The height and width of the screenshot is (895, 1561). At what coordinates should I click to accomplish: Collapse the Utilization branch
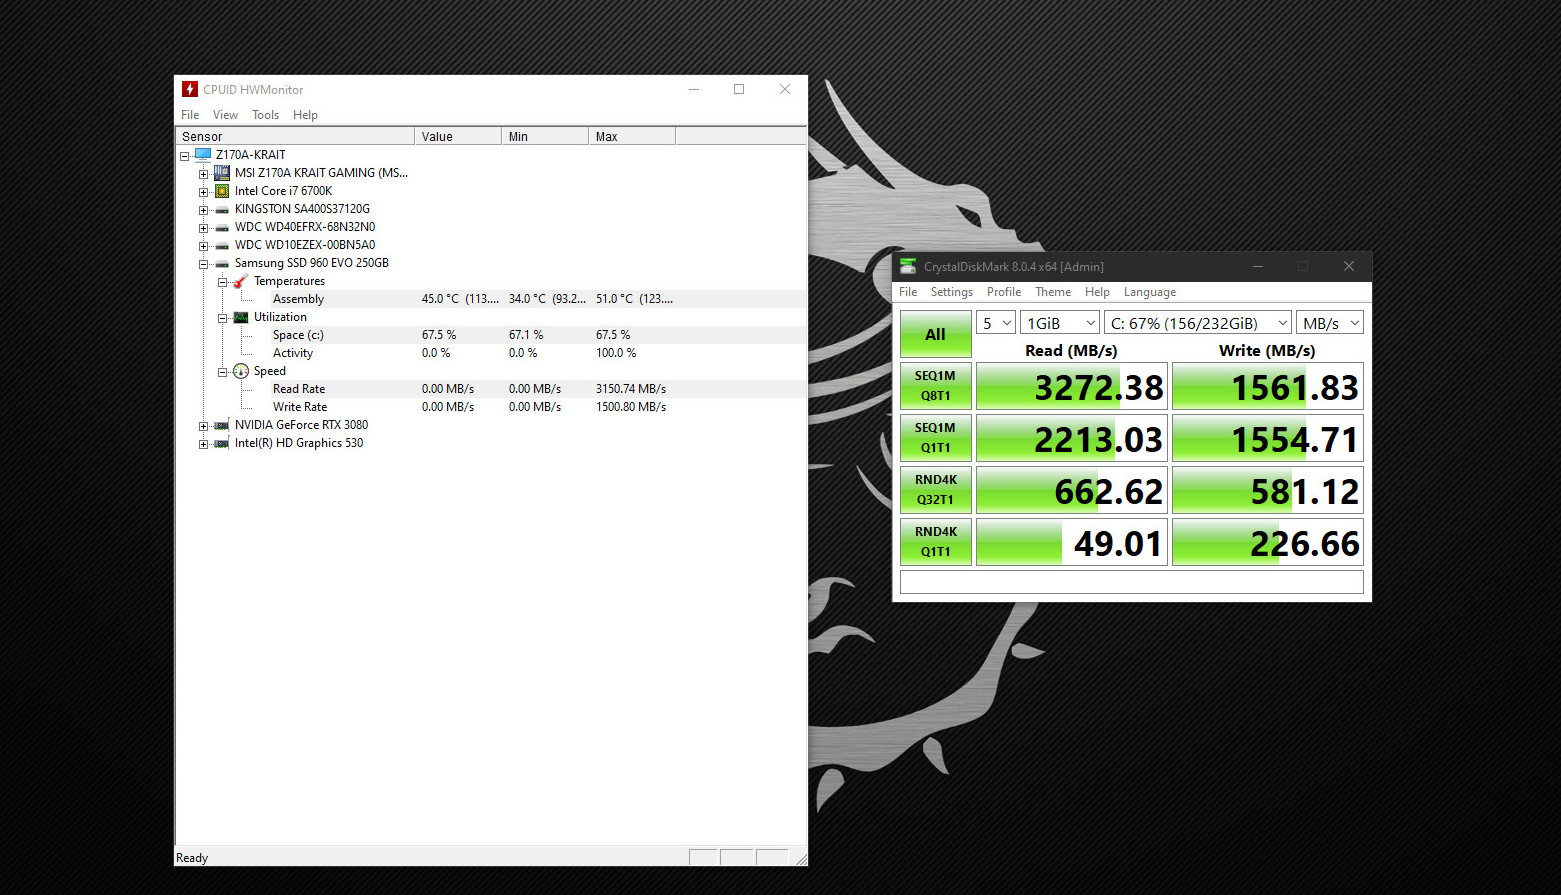(223, 318)
